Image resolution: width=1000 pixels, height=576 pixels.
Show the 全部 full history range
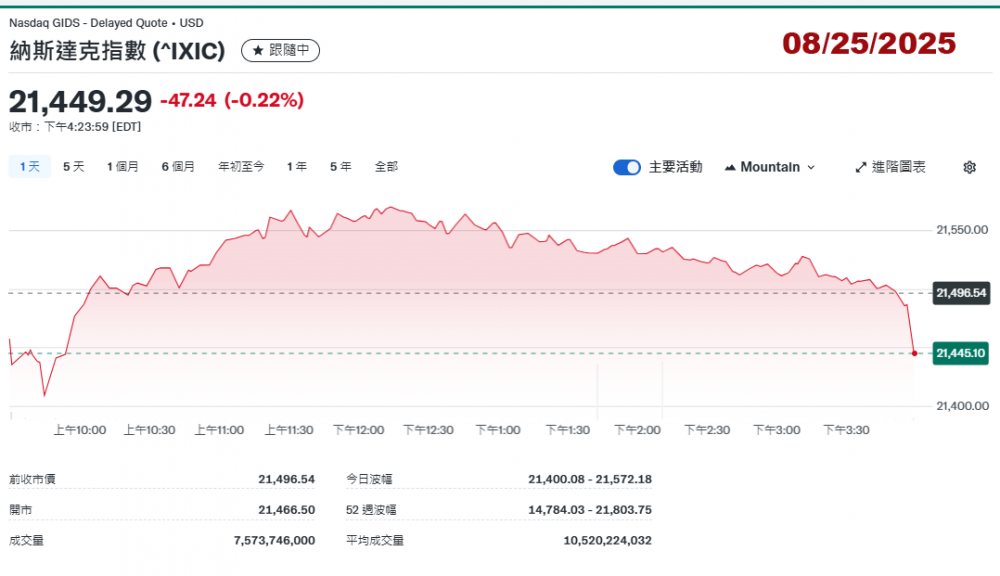coord(386,167)
